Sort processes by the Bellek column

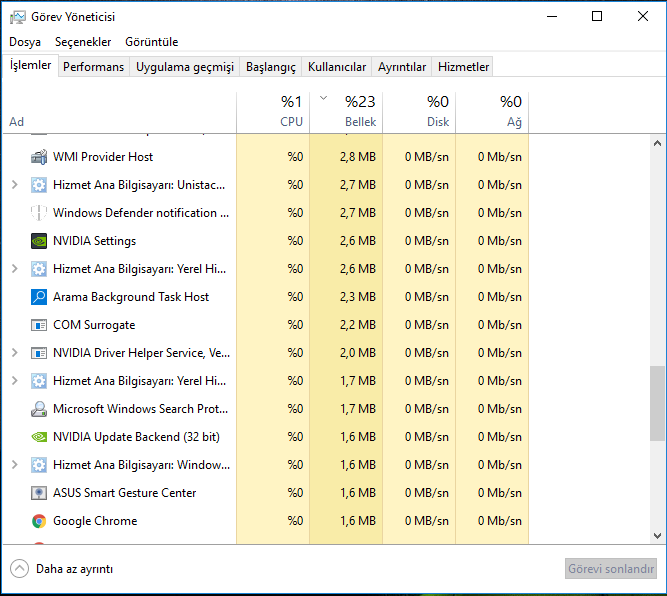[347, 111]
